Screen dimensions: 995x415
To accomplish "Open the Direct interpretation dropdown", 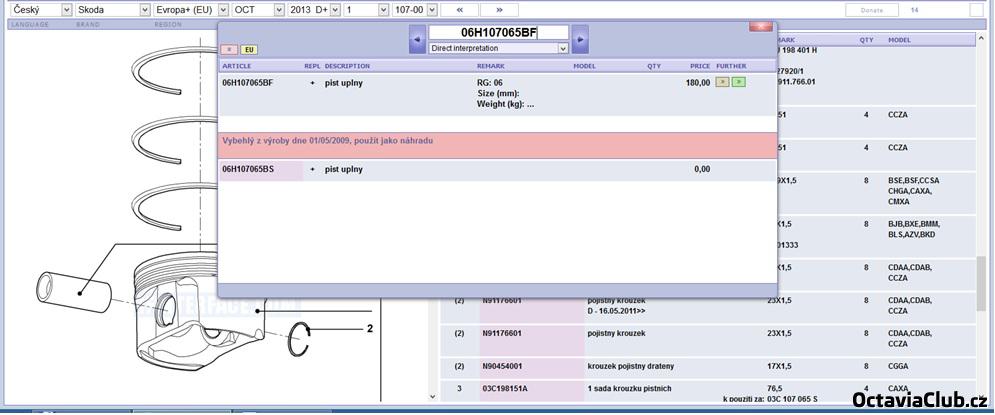I will pos(563,48).
